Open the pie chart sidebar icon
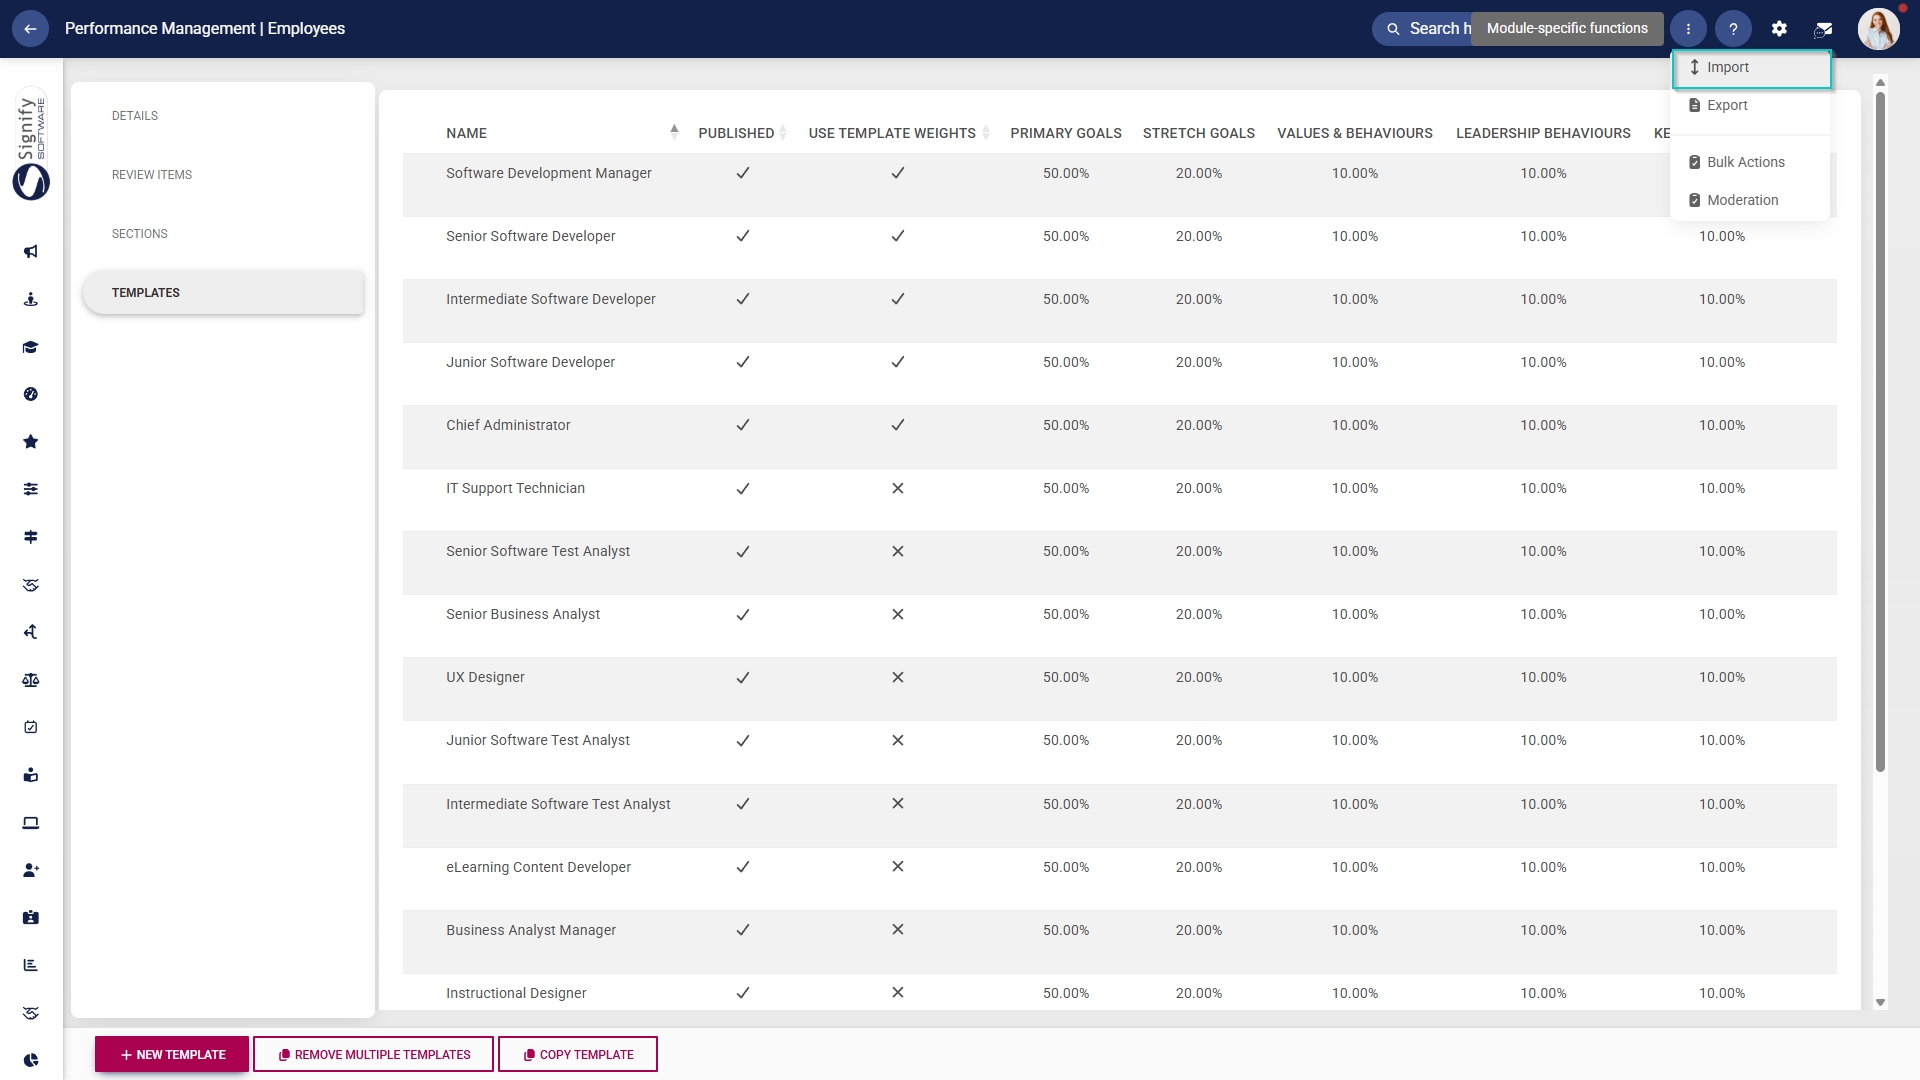This screenshot has height=1080, width=1920. [31, 1060]
